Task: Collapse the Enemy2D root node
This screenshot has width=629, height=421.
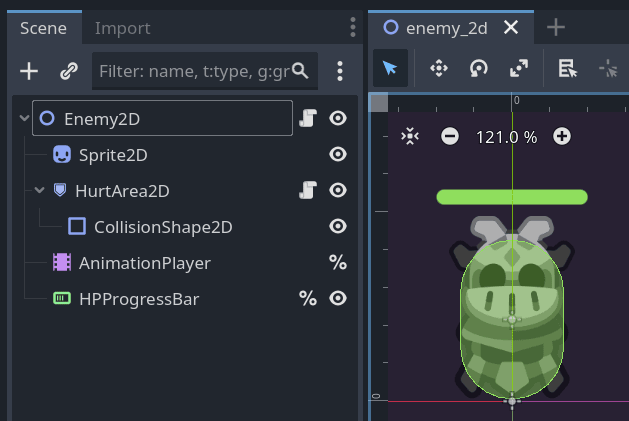Action: tap(24, 119)
